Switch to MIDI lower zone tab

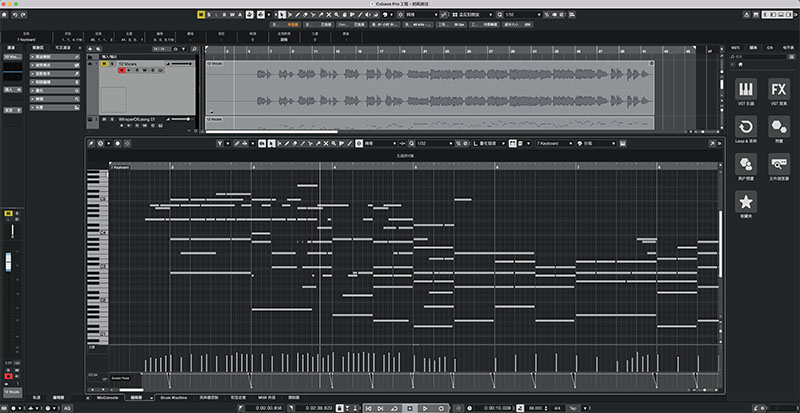click(265, 397)
